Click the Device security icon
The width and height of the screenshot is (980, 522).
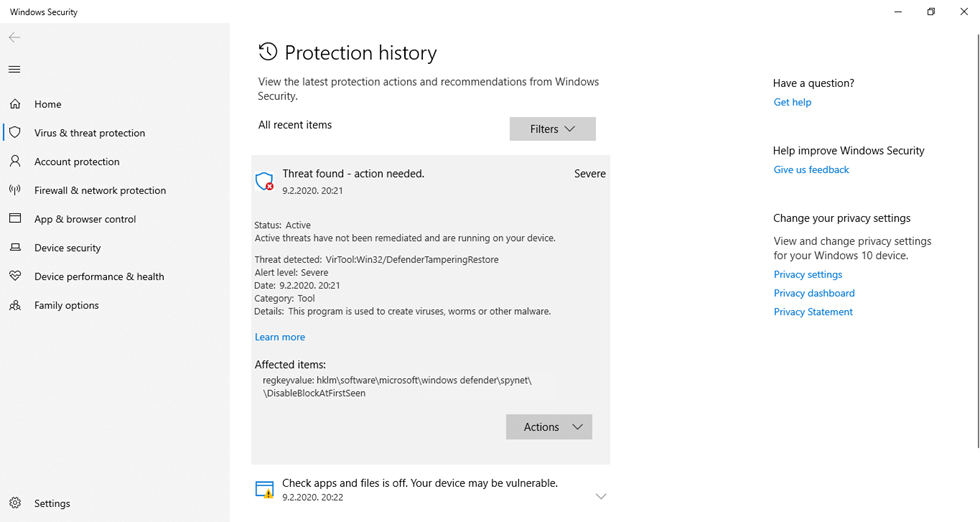[x=15, y=248]
